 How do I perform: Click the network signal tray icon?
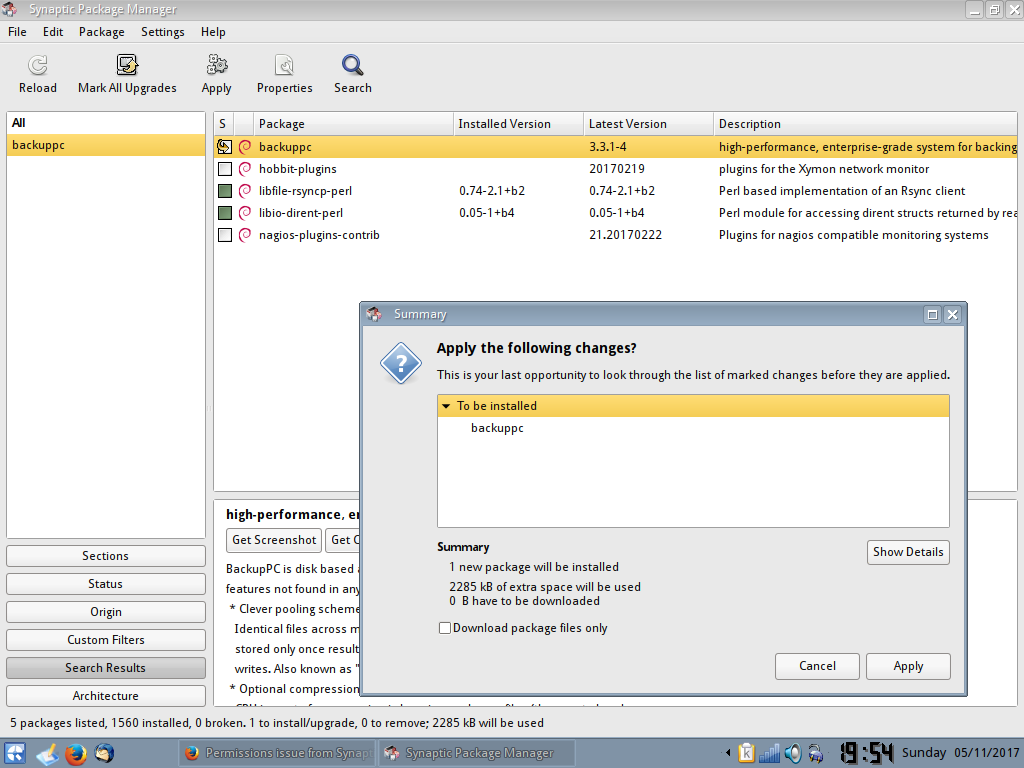(x=770, y=754)
